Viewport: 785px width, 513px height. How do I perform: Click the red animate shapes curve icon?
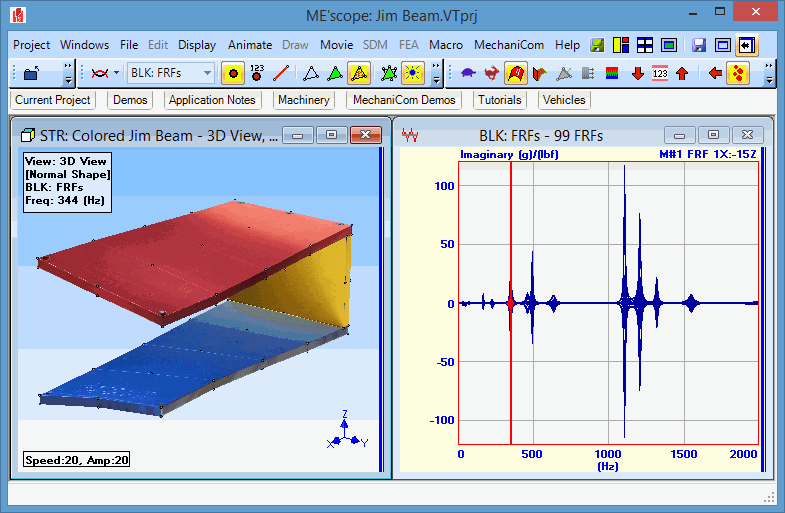(x=100, y=74)
